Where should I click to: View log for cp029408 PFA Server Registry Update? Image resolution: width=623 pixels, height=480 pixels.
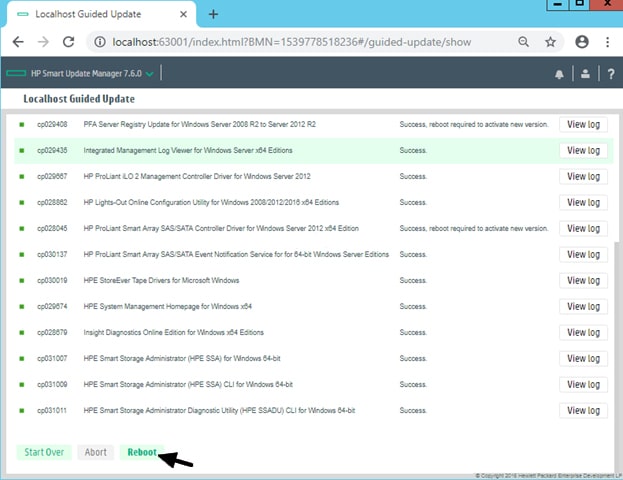(583, 124)
